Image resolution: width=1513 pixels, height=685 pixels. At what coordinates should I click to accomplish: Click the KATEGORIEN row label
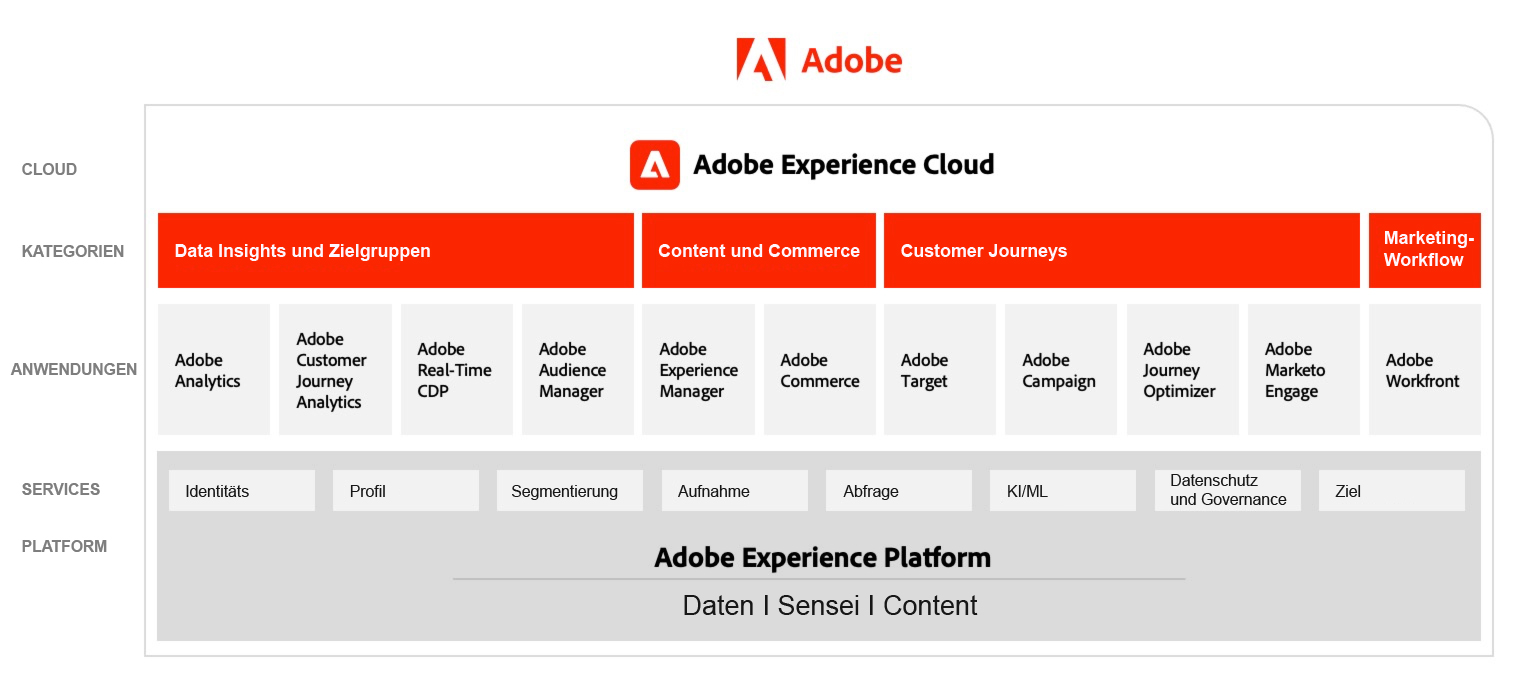(73, 252)
